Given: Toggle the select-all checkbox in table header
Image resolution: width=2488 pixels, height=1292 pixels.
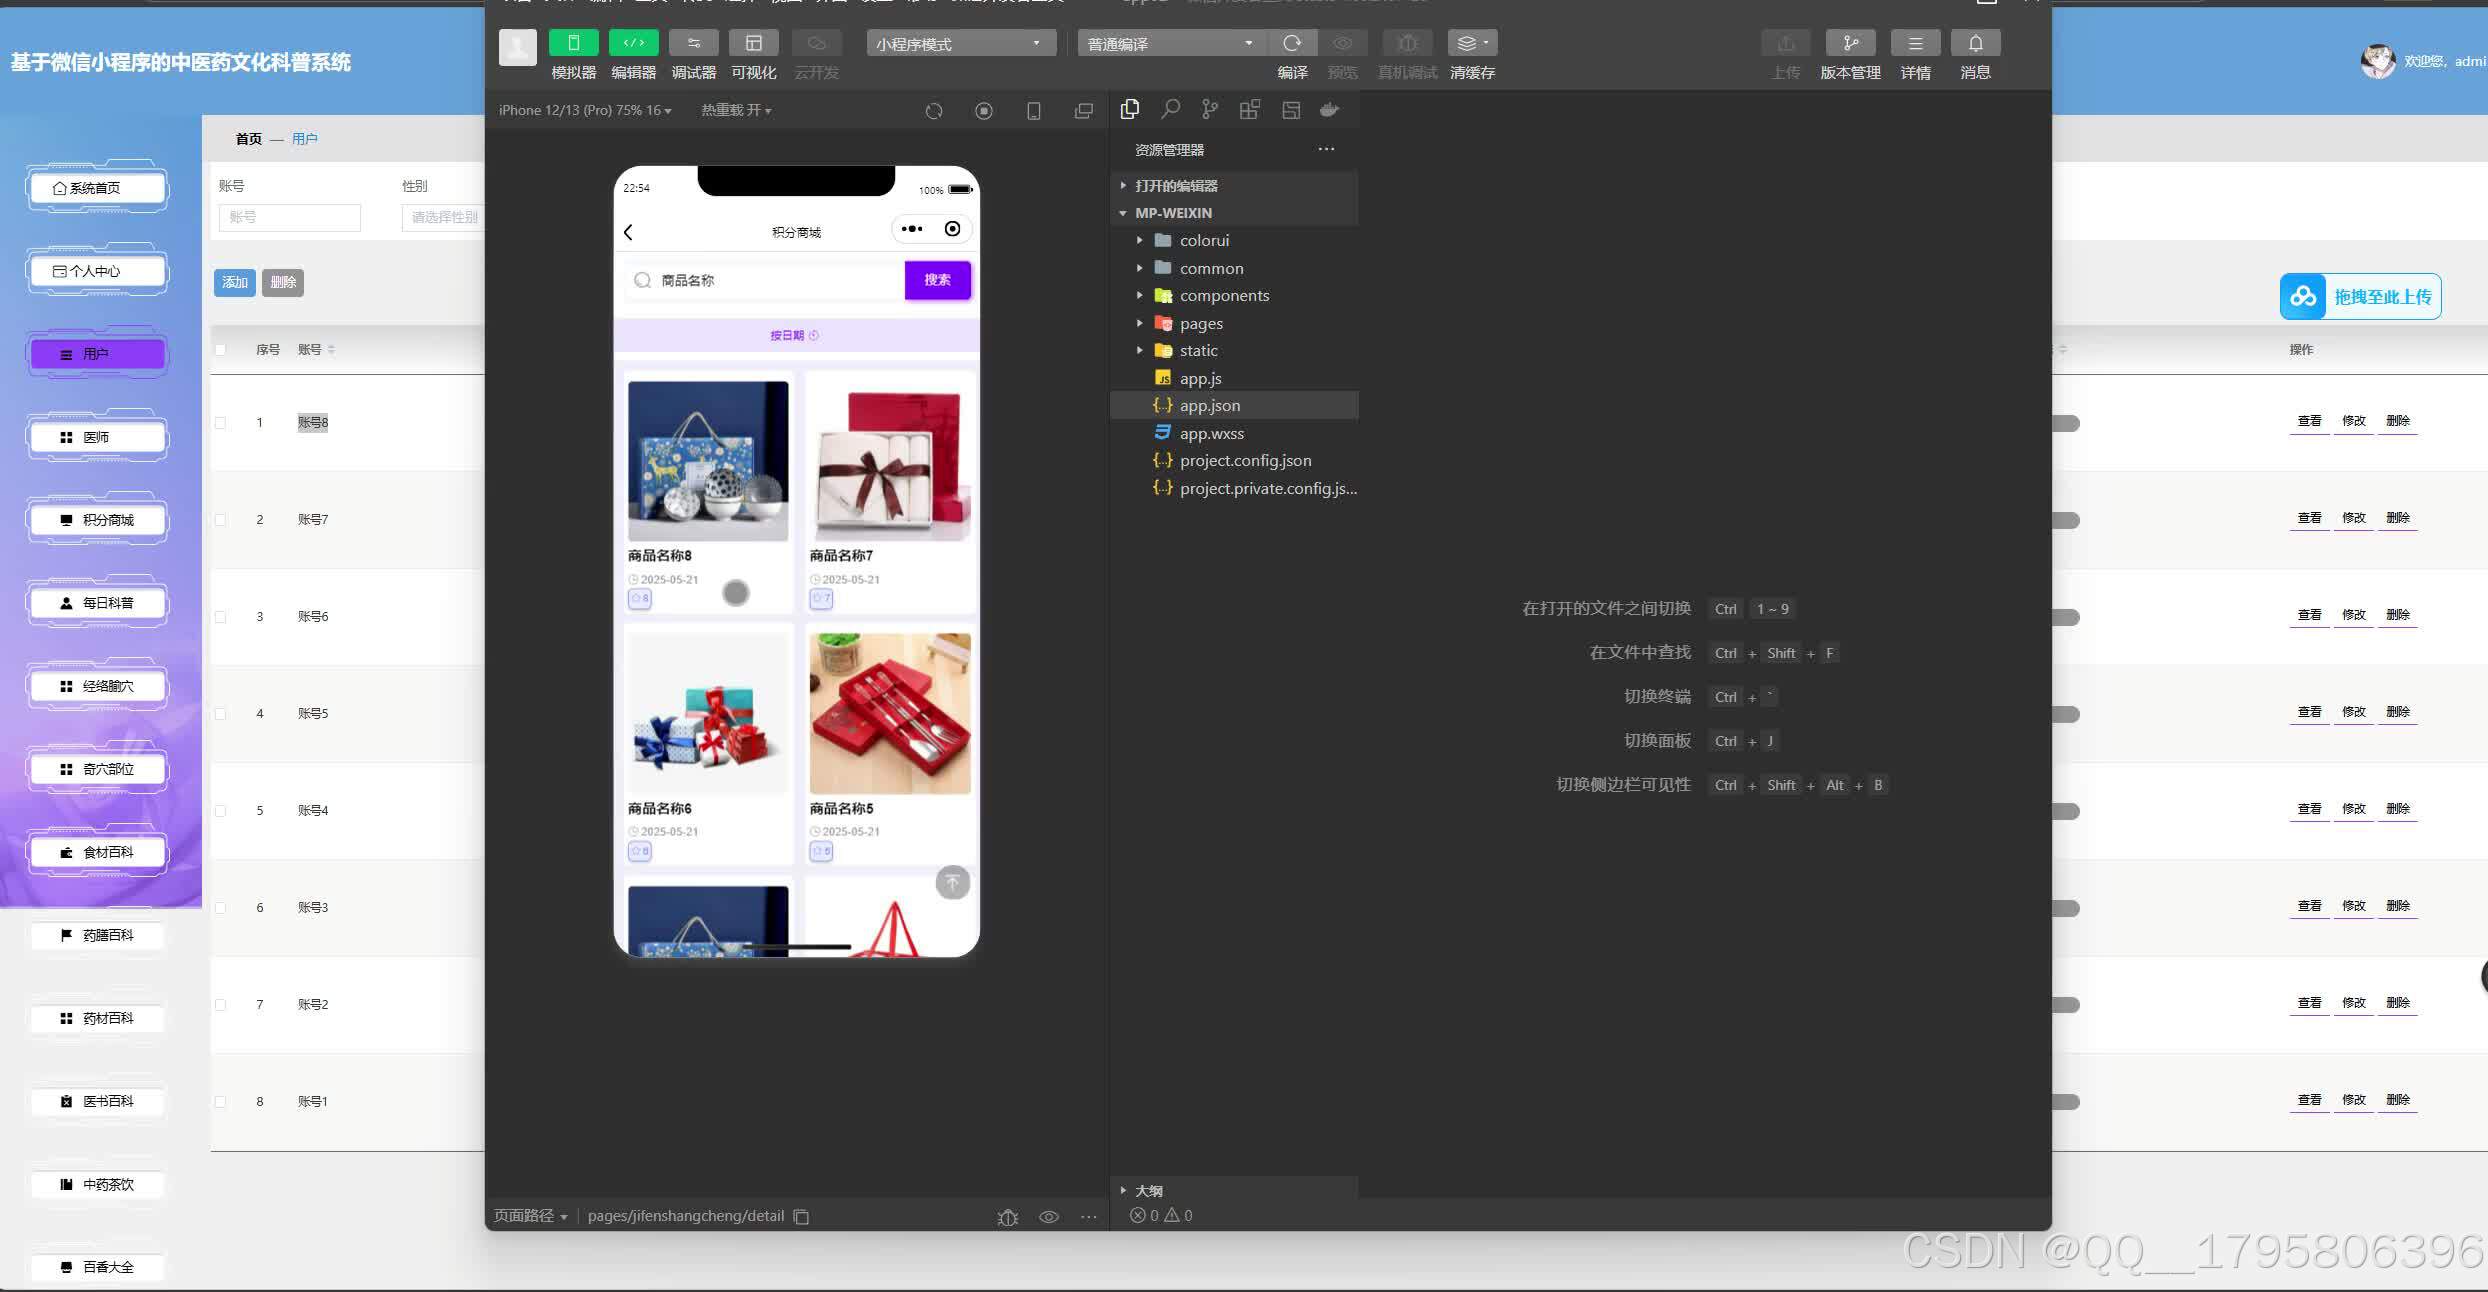Looking at the screenshot, I should 221,349.
